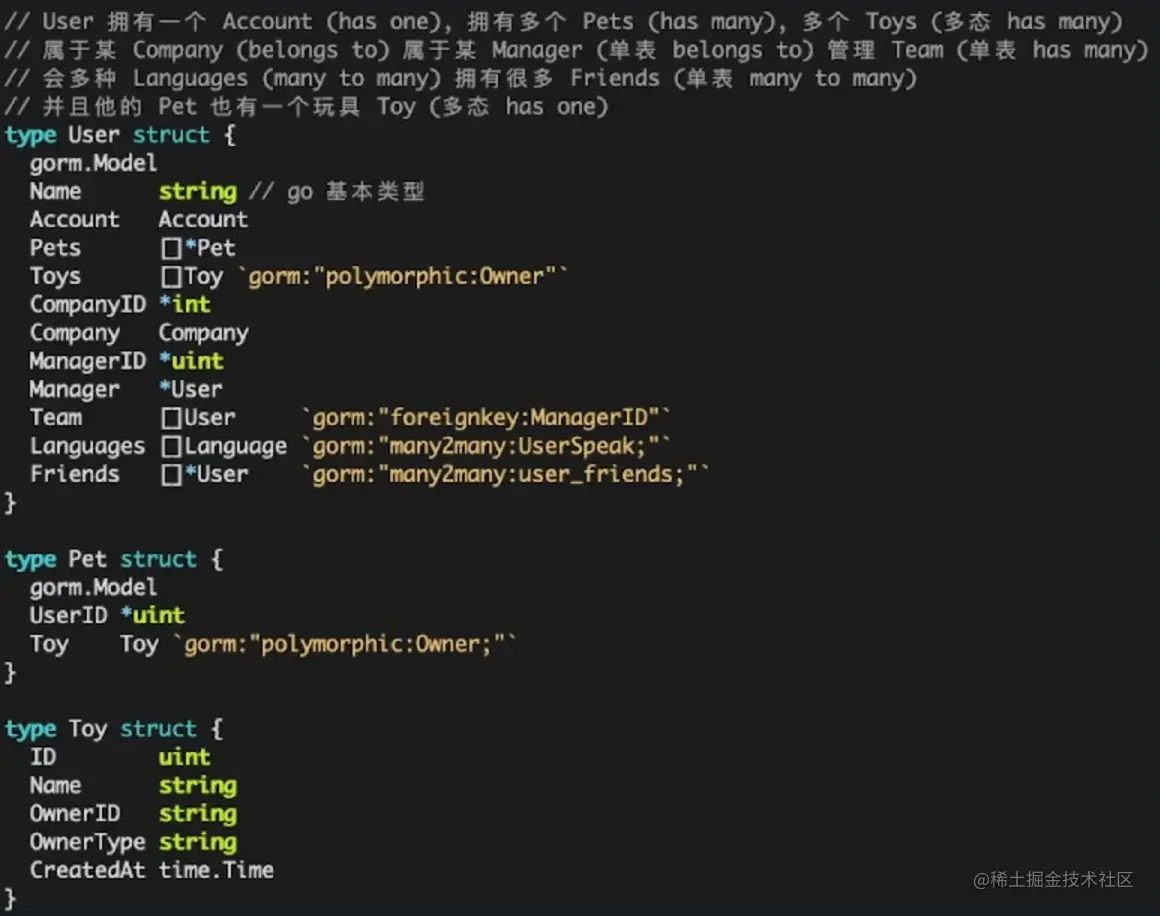Click the gorm tag "many2many:UserSpeak;"
Image resolution: width=1160 pixels, height=916 pixels.
click(x=486, y=445)
